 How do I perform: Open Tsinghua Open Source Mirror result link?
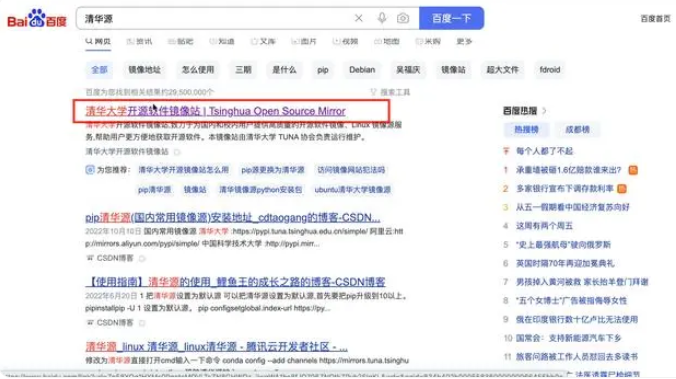click(215, 111)
